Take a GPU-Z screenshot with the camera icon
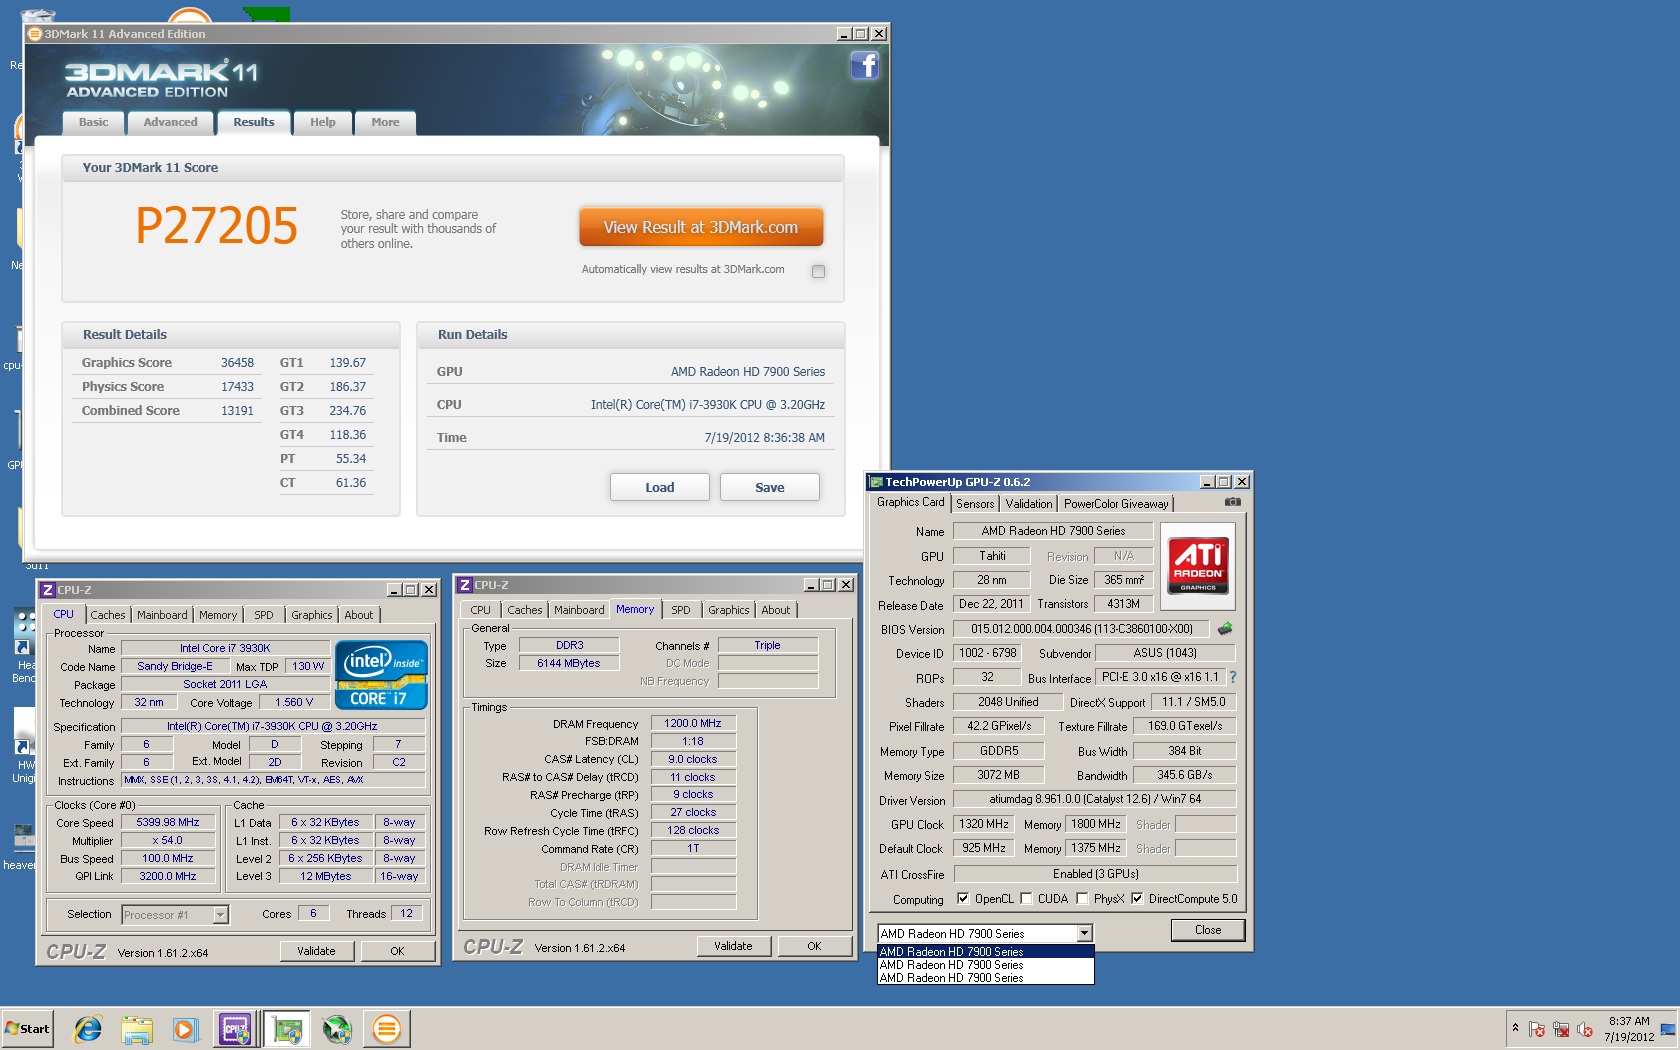Screen dimensions: 1680x1050 pyautogui.click(x=1233, y=502)
